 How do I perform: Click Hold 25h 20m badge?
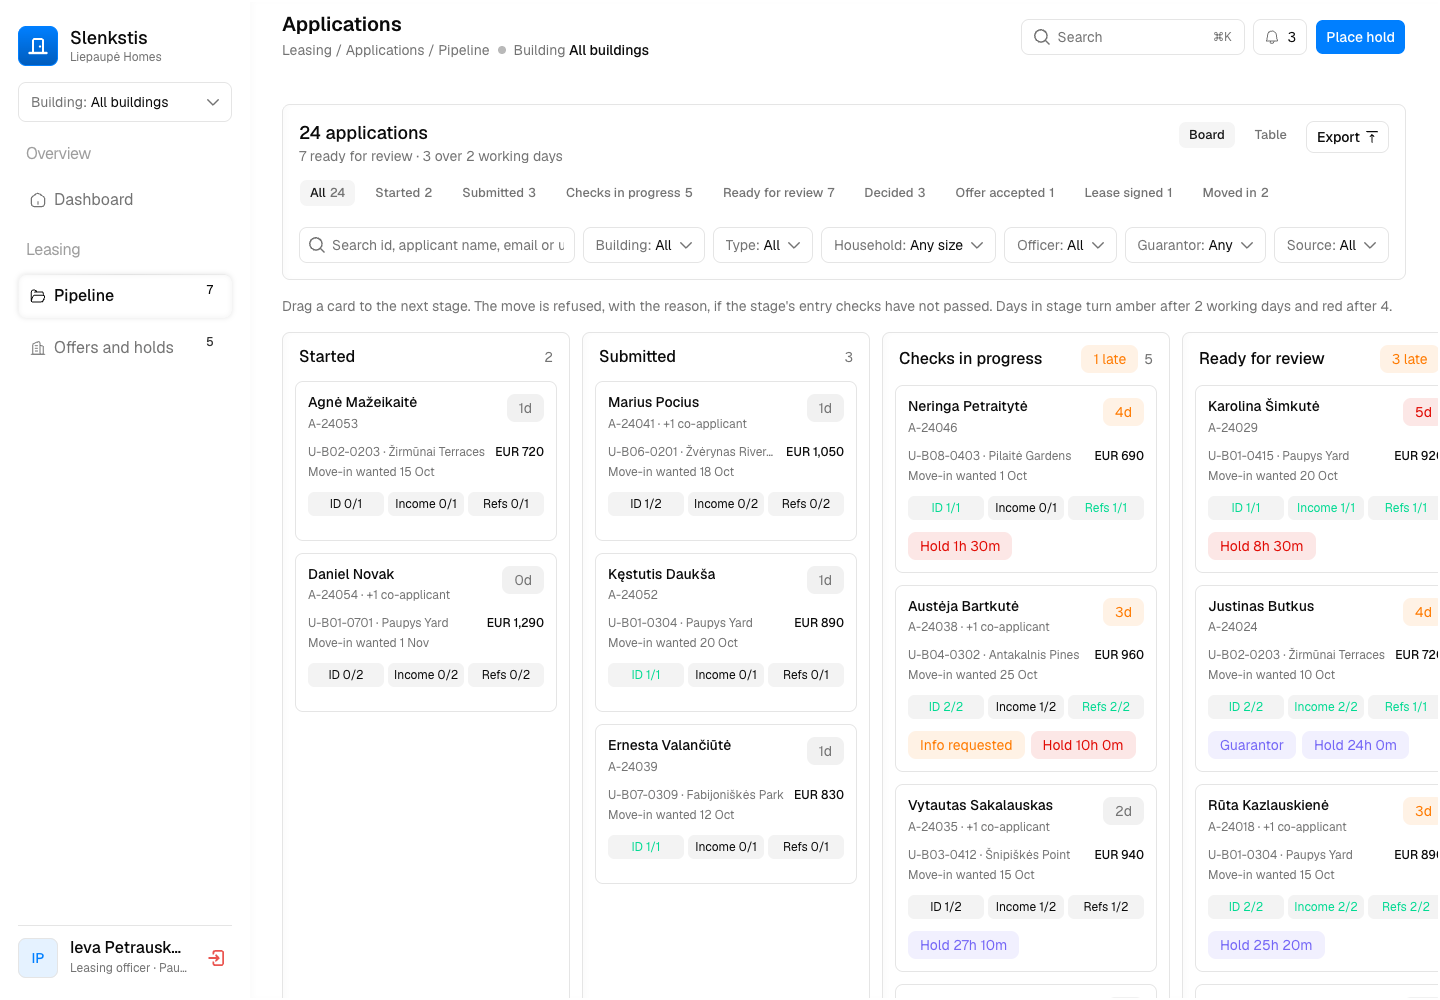[1266, 945]
